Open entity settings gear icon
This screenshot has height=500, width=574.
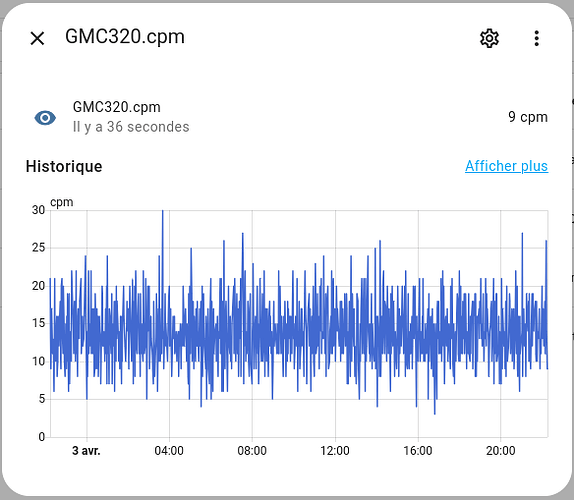click(x=489, y=38)
